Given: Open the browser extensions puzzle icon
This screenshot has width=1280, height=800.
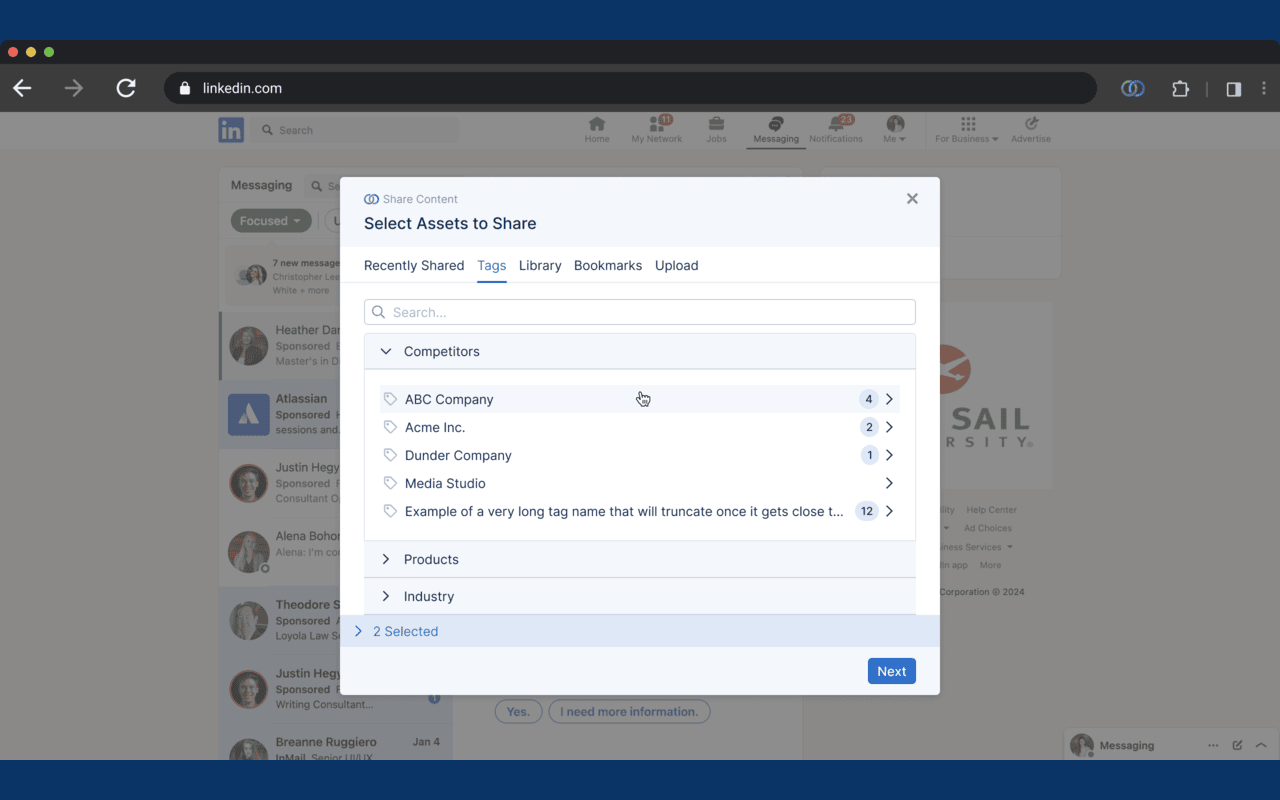Looking at the screenshot, I should (1181, 89).
